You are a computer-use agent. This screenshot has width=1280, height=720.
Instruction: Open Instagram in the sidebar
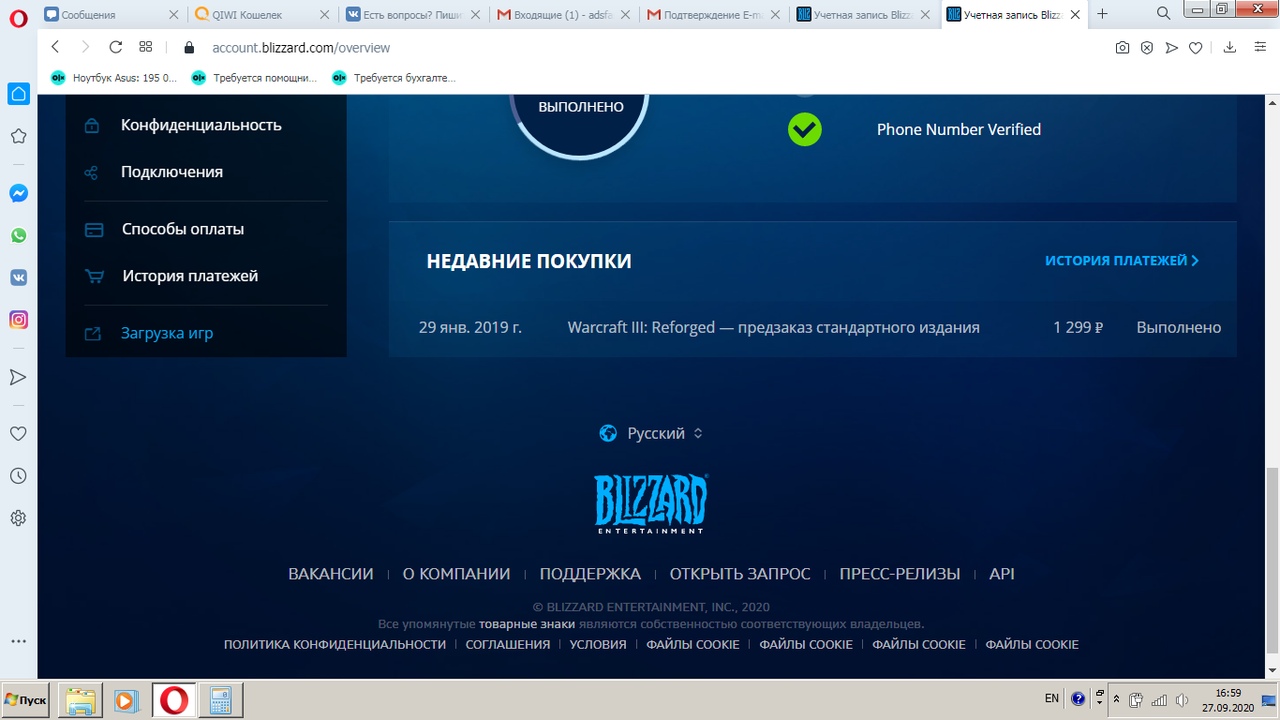[18, 320]
